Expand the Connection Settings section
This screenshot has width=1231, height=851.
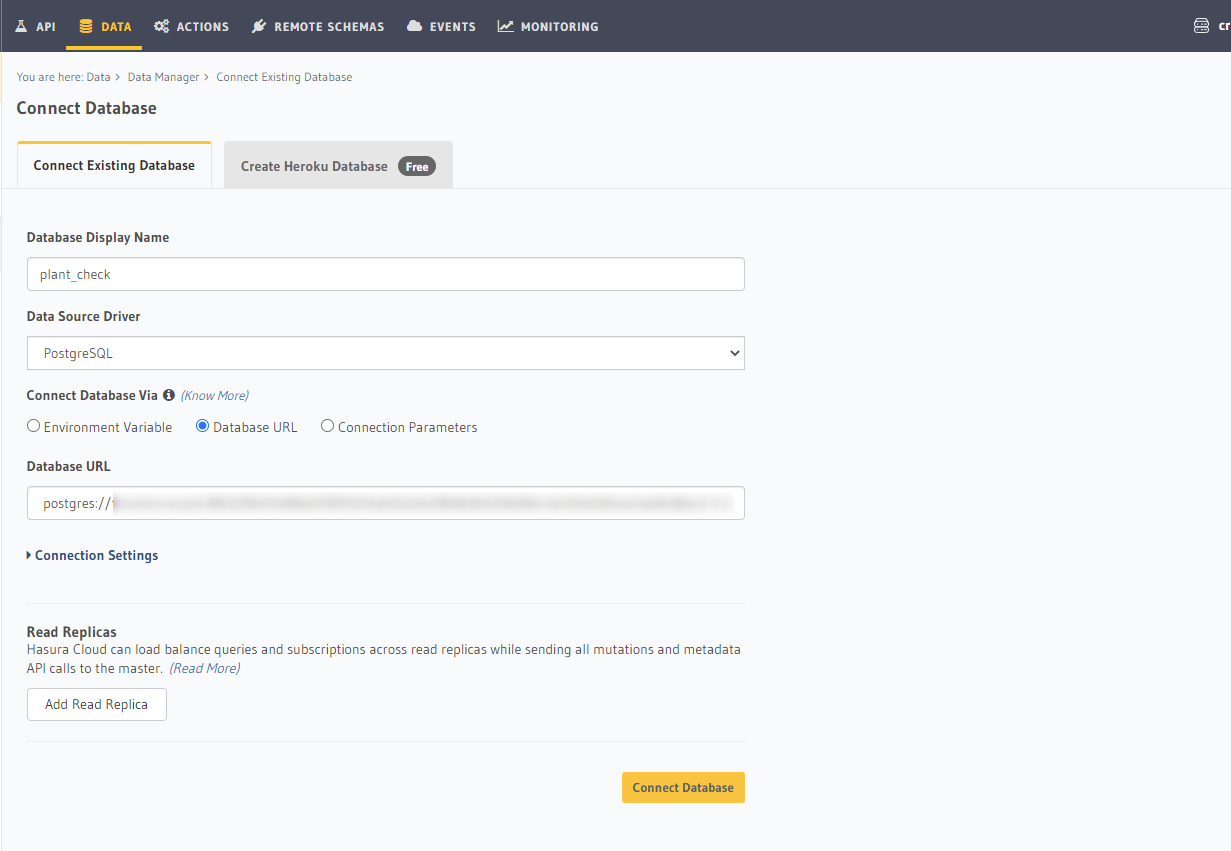coord(92,555)
